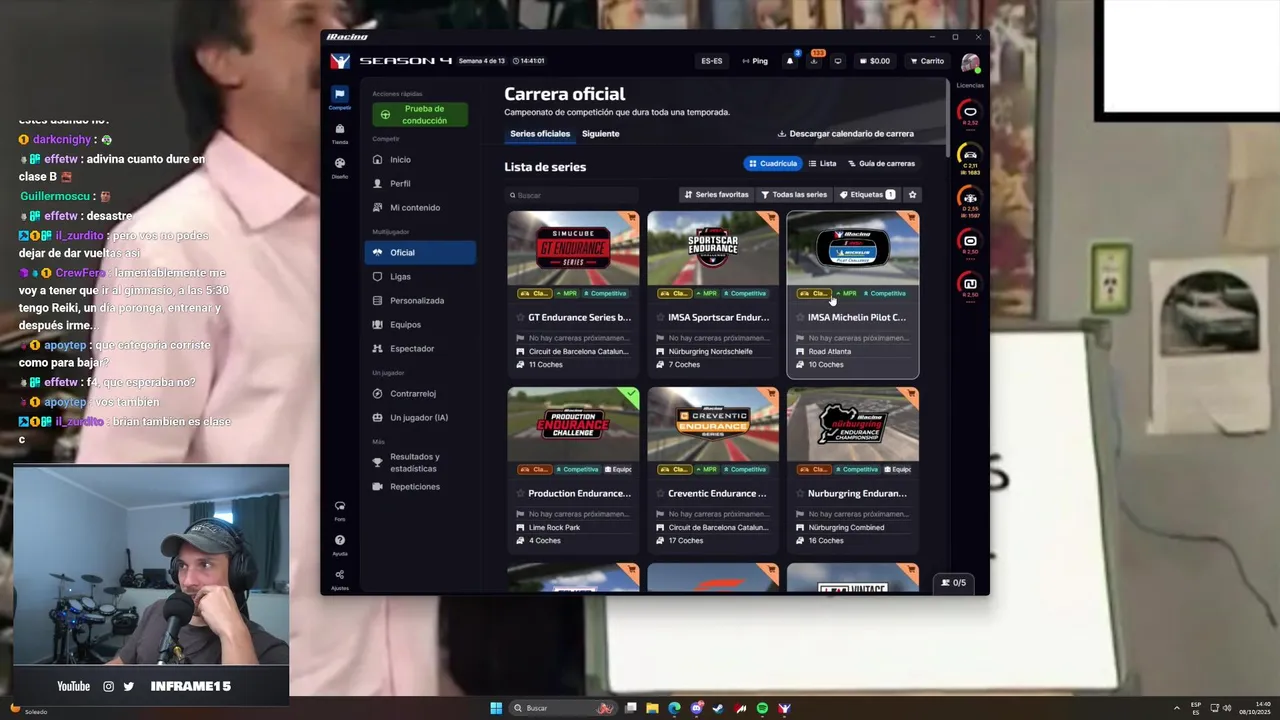Favorite the Creventic Endurance Series star
Image resolution: width=1280 pixels, height=720 pixels.
pyautogui.click(x=660, y=493)
